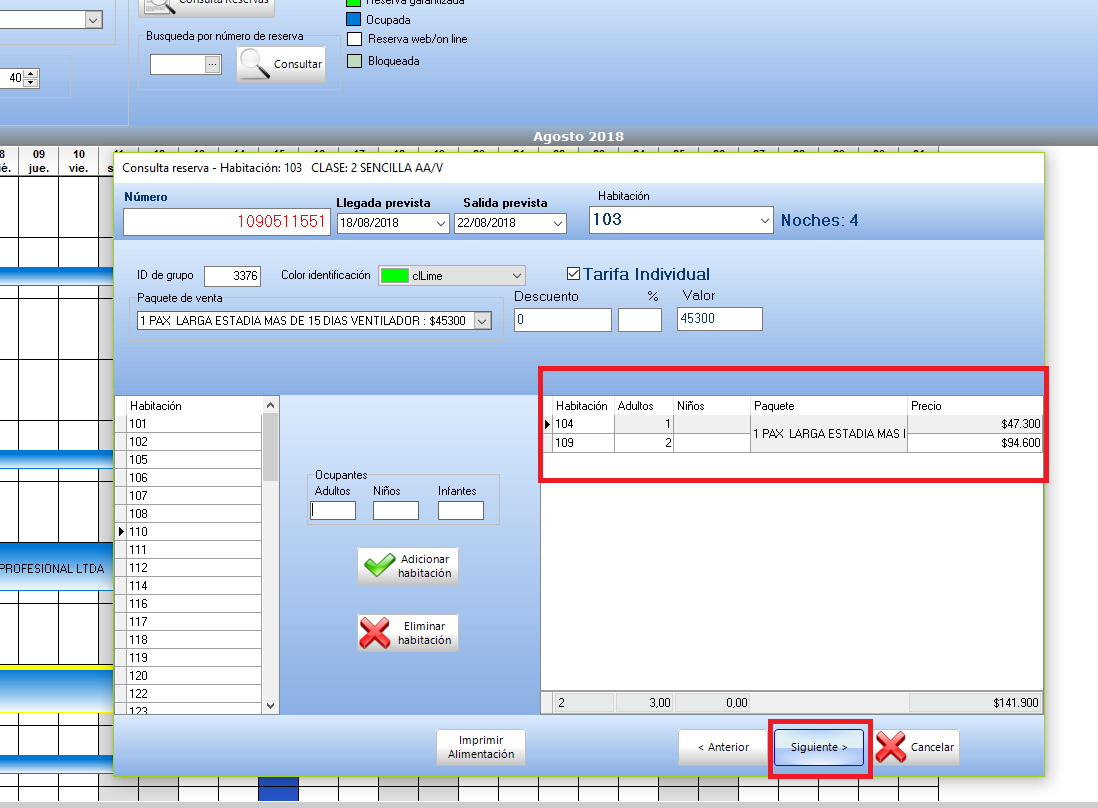
Task: Go back with the Anterior button
Action: pos(723,747)
